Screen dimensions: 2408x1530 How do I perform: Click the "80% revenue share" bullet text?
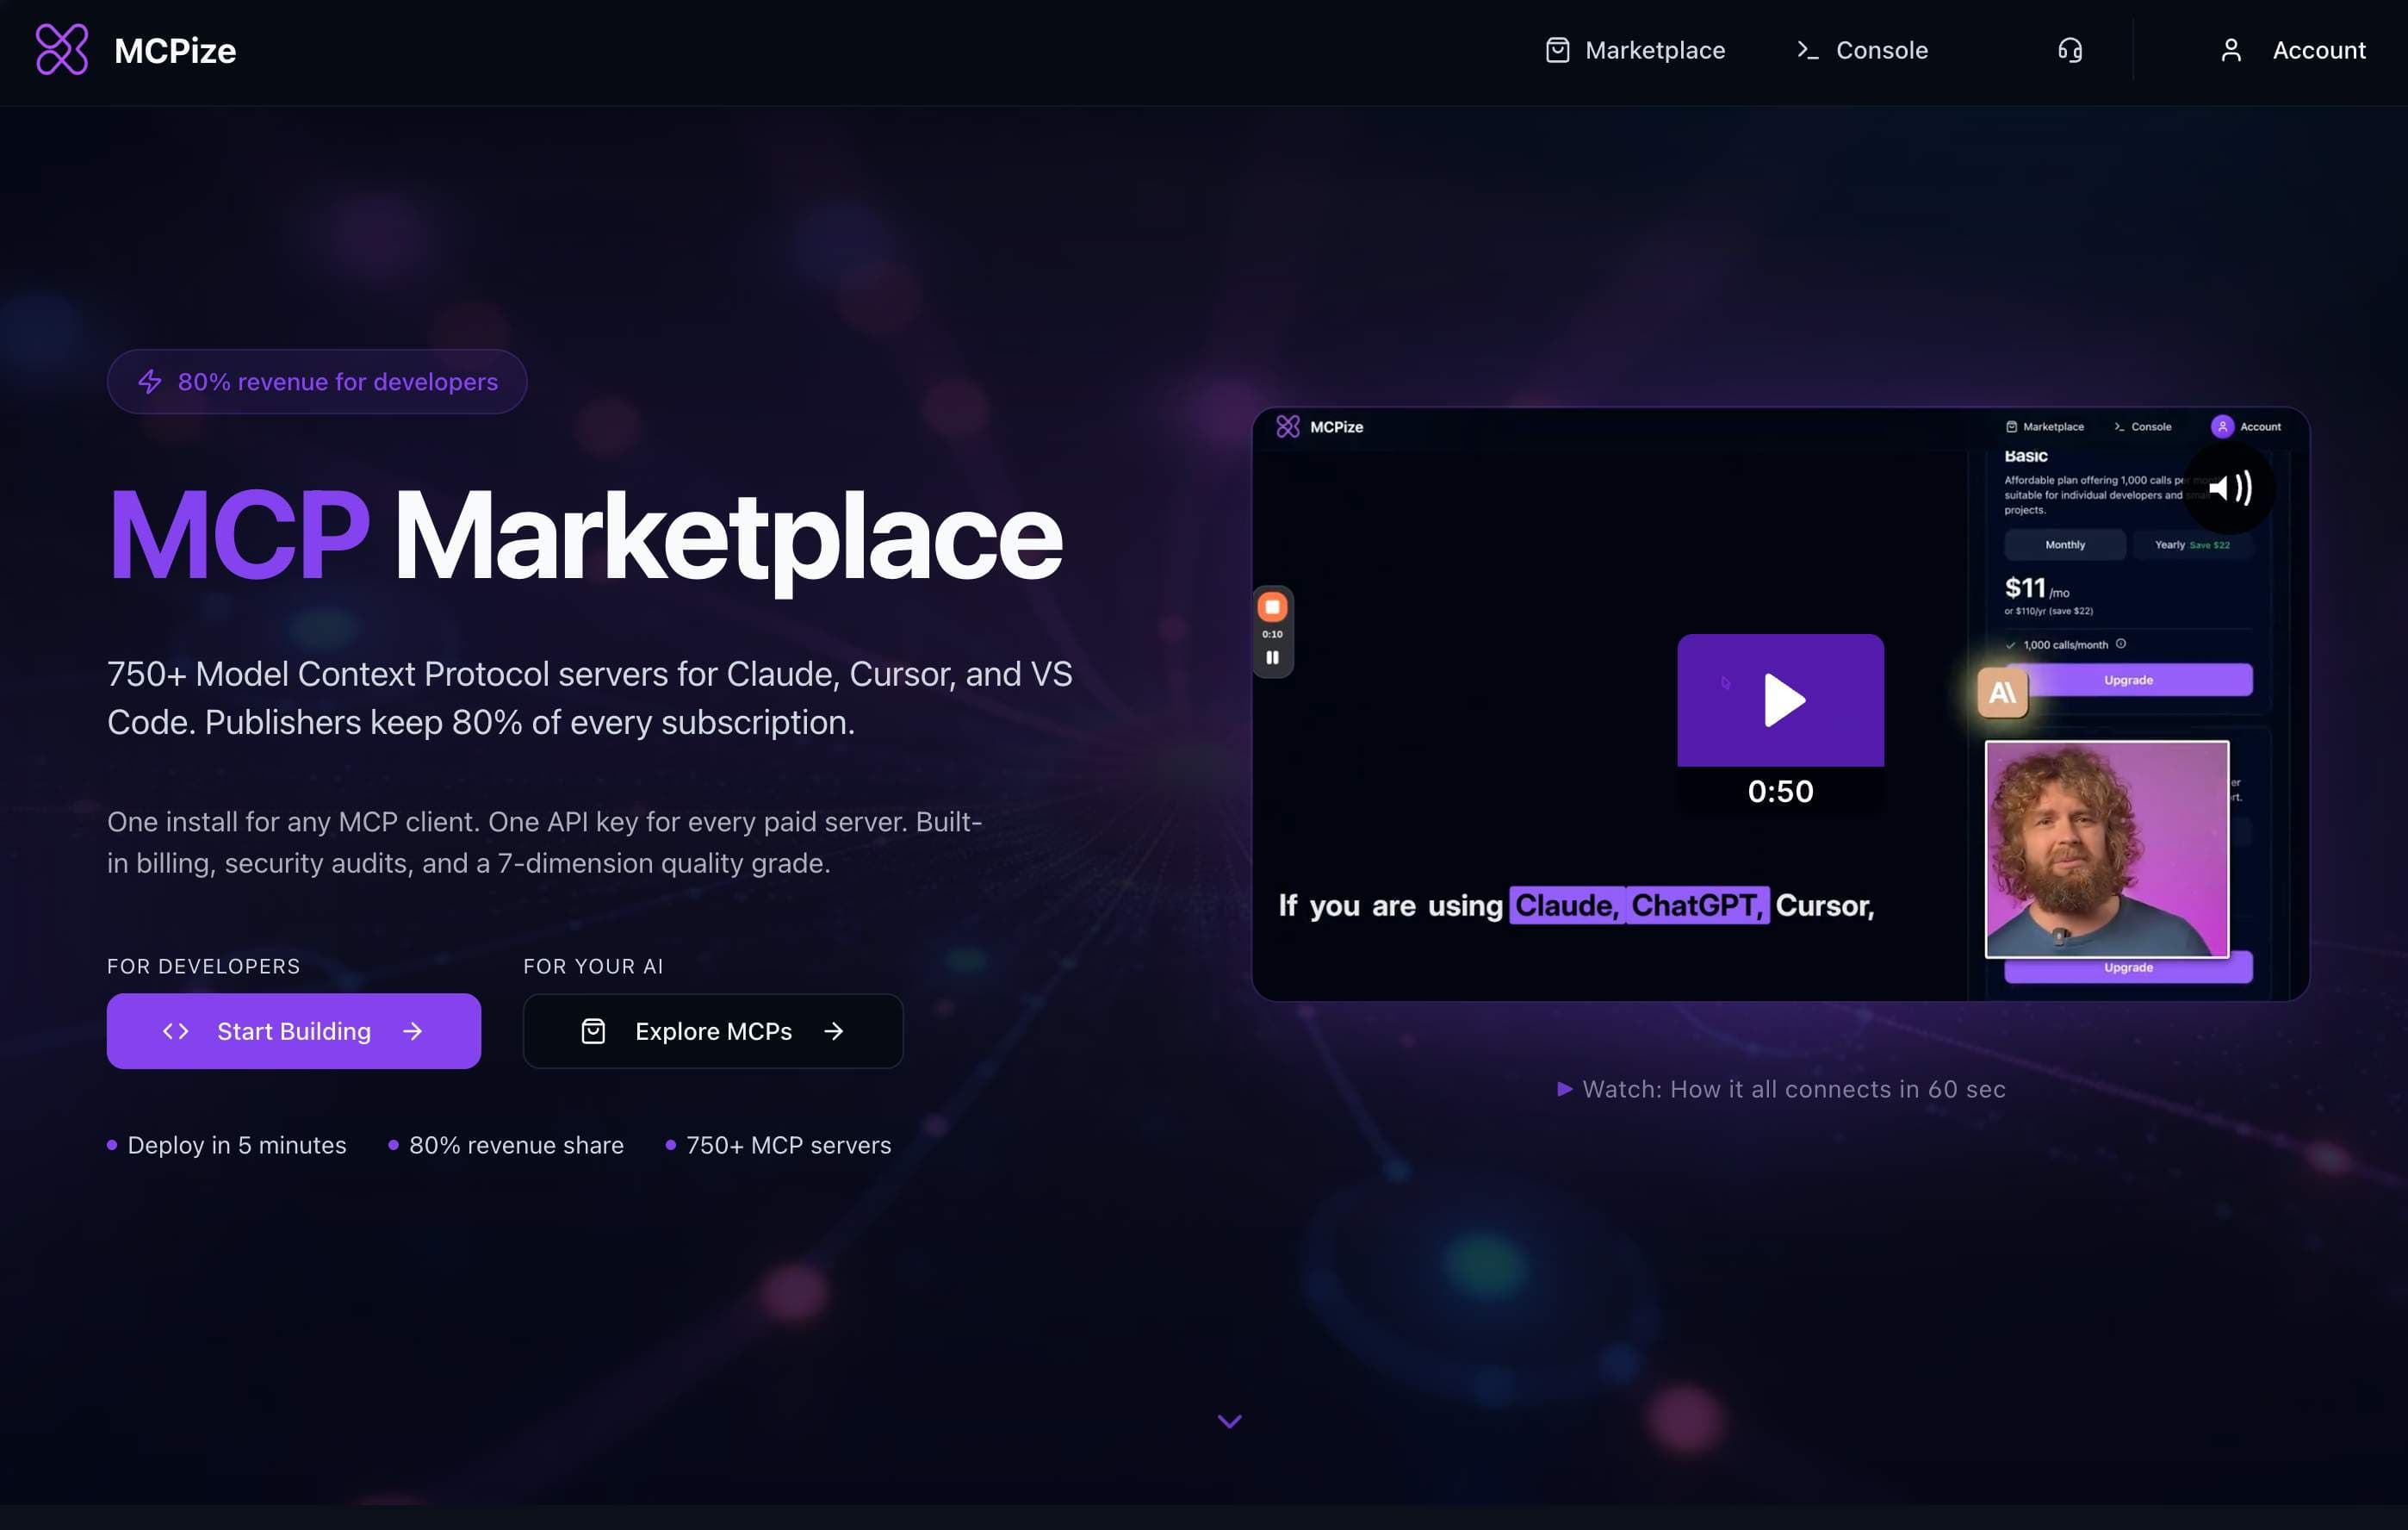tap(516, 1145)
